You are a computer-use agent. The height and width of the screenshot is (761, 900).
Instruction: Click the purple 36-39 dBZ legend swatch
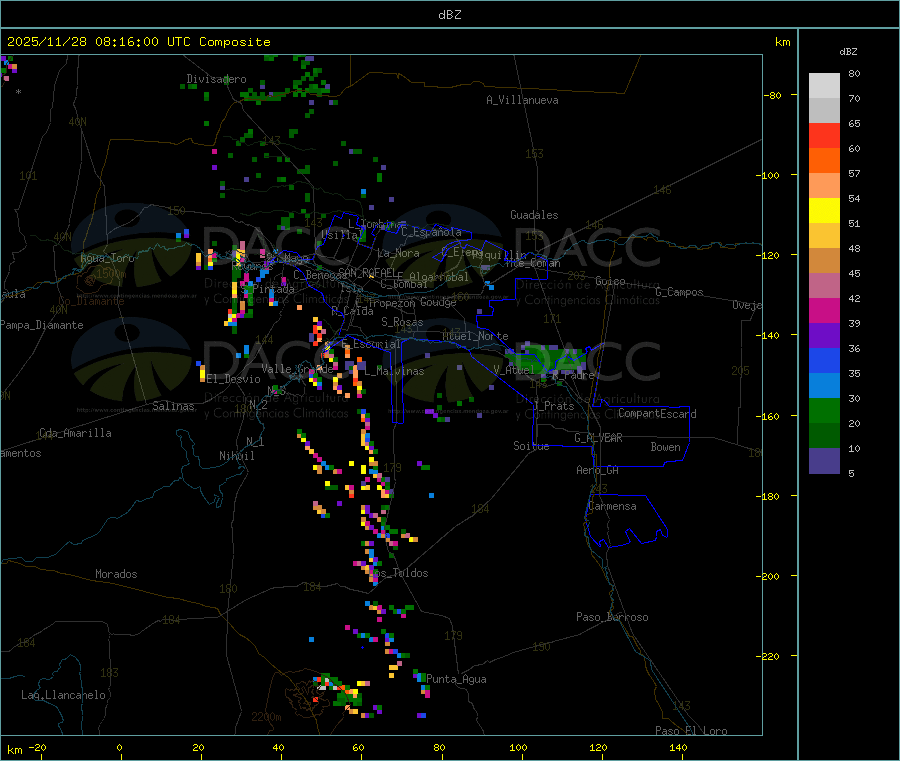coord(824,336)
